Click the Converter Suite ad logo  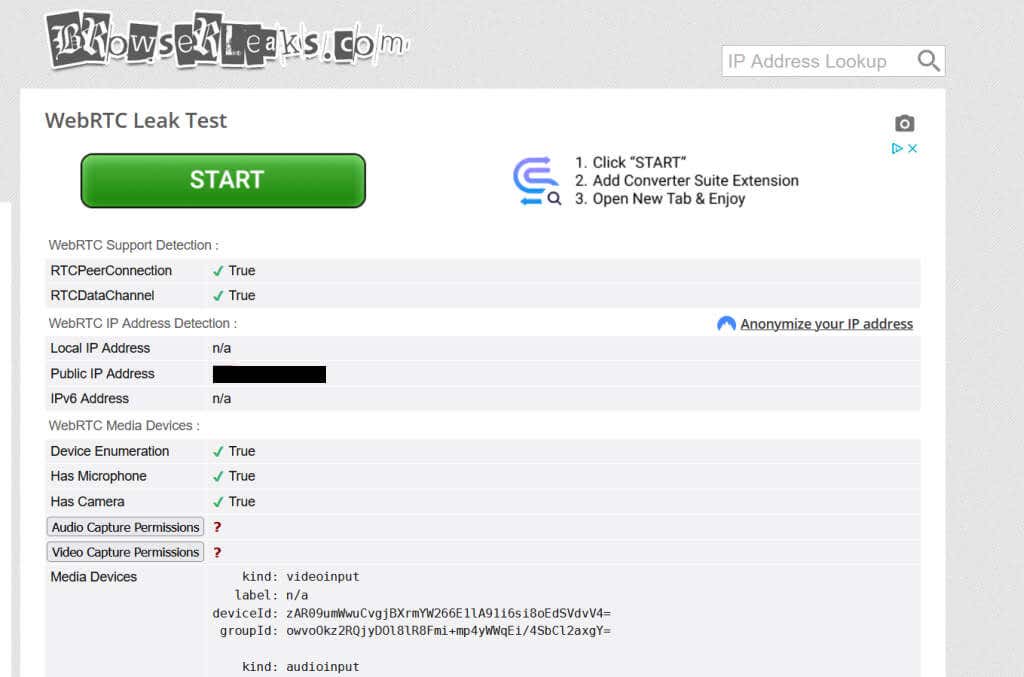click(x=537, y=181)
